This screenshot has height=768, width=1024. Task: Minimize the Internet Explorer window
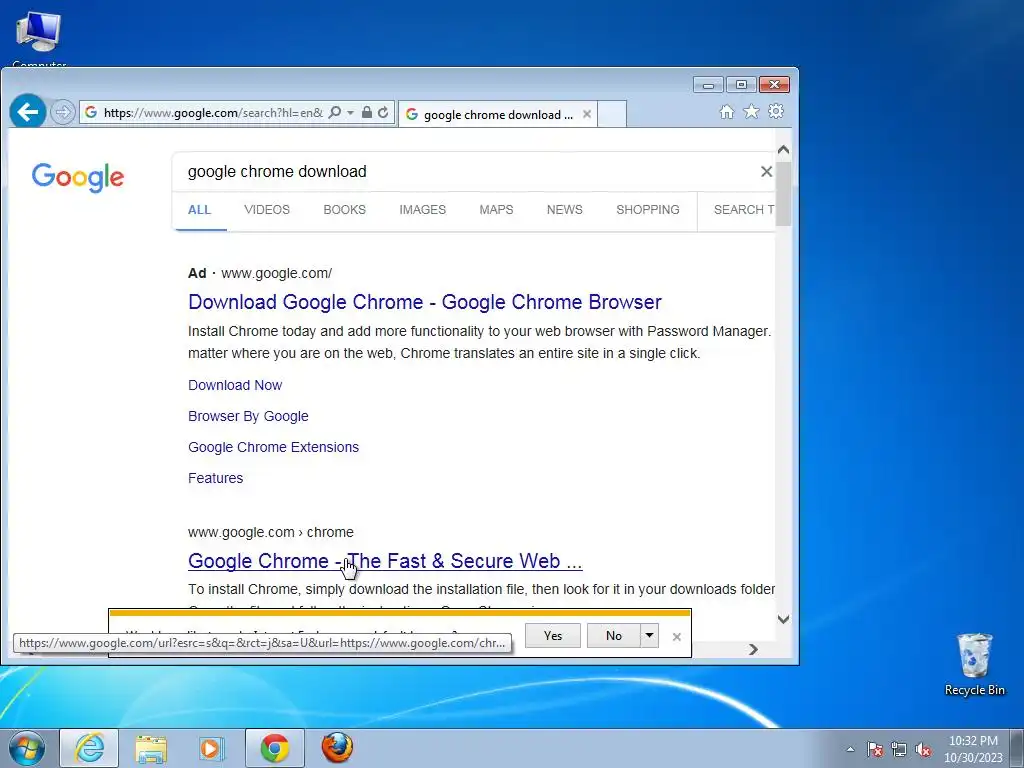point(708,85)
